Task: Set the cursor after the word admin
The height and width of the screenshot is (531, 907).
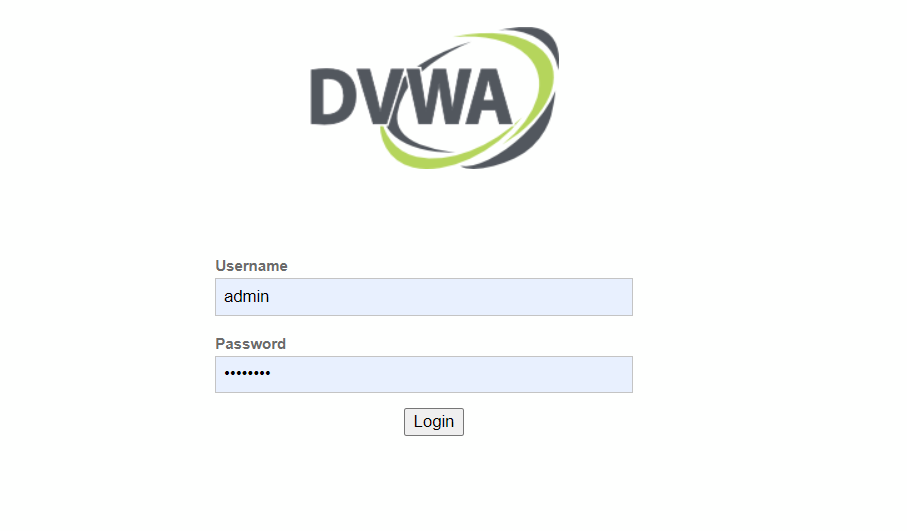Action: coord(270,297)
